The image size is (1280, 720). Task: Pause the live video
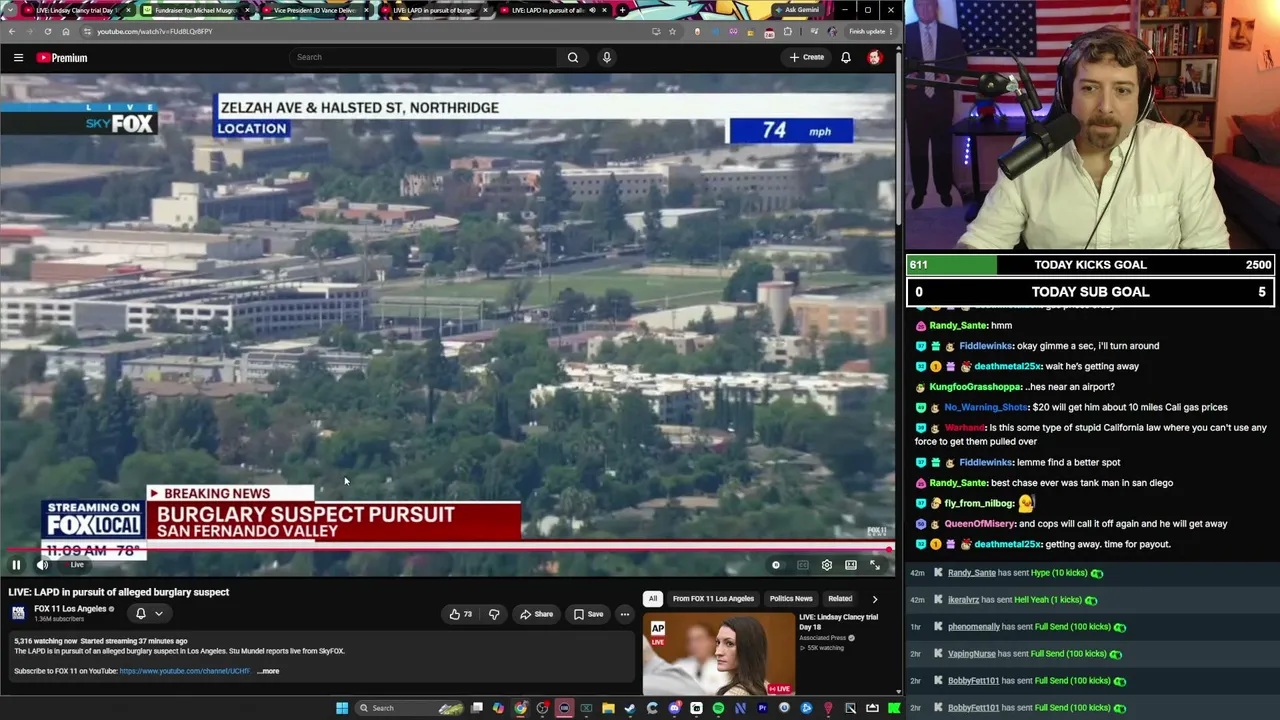pyautogui.click(x=16, y=565)
